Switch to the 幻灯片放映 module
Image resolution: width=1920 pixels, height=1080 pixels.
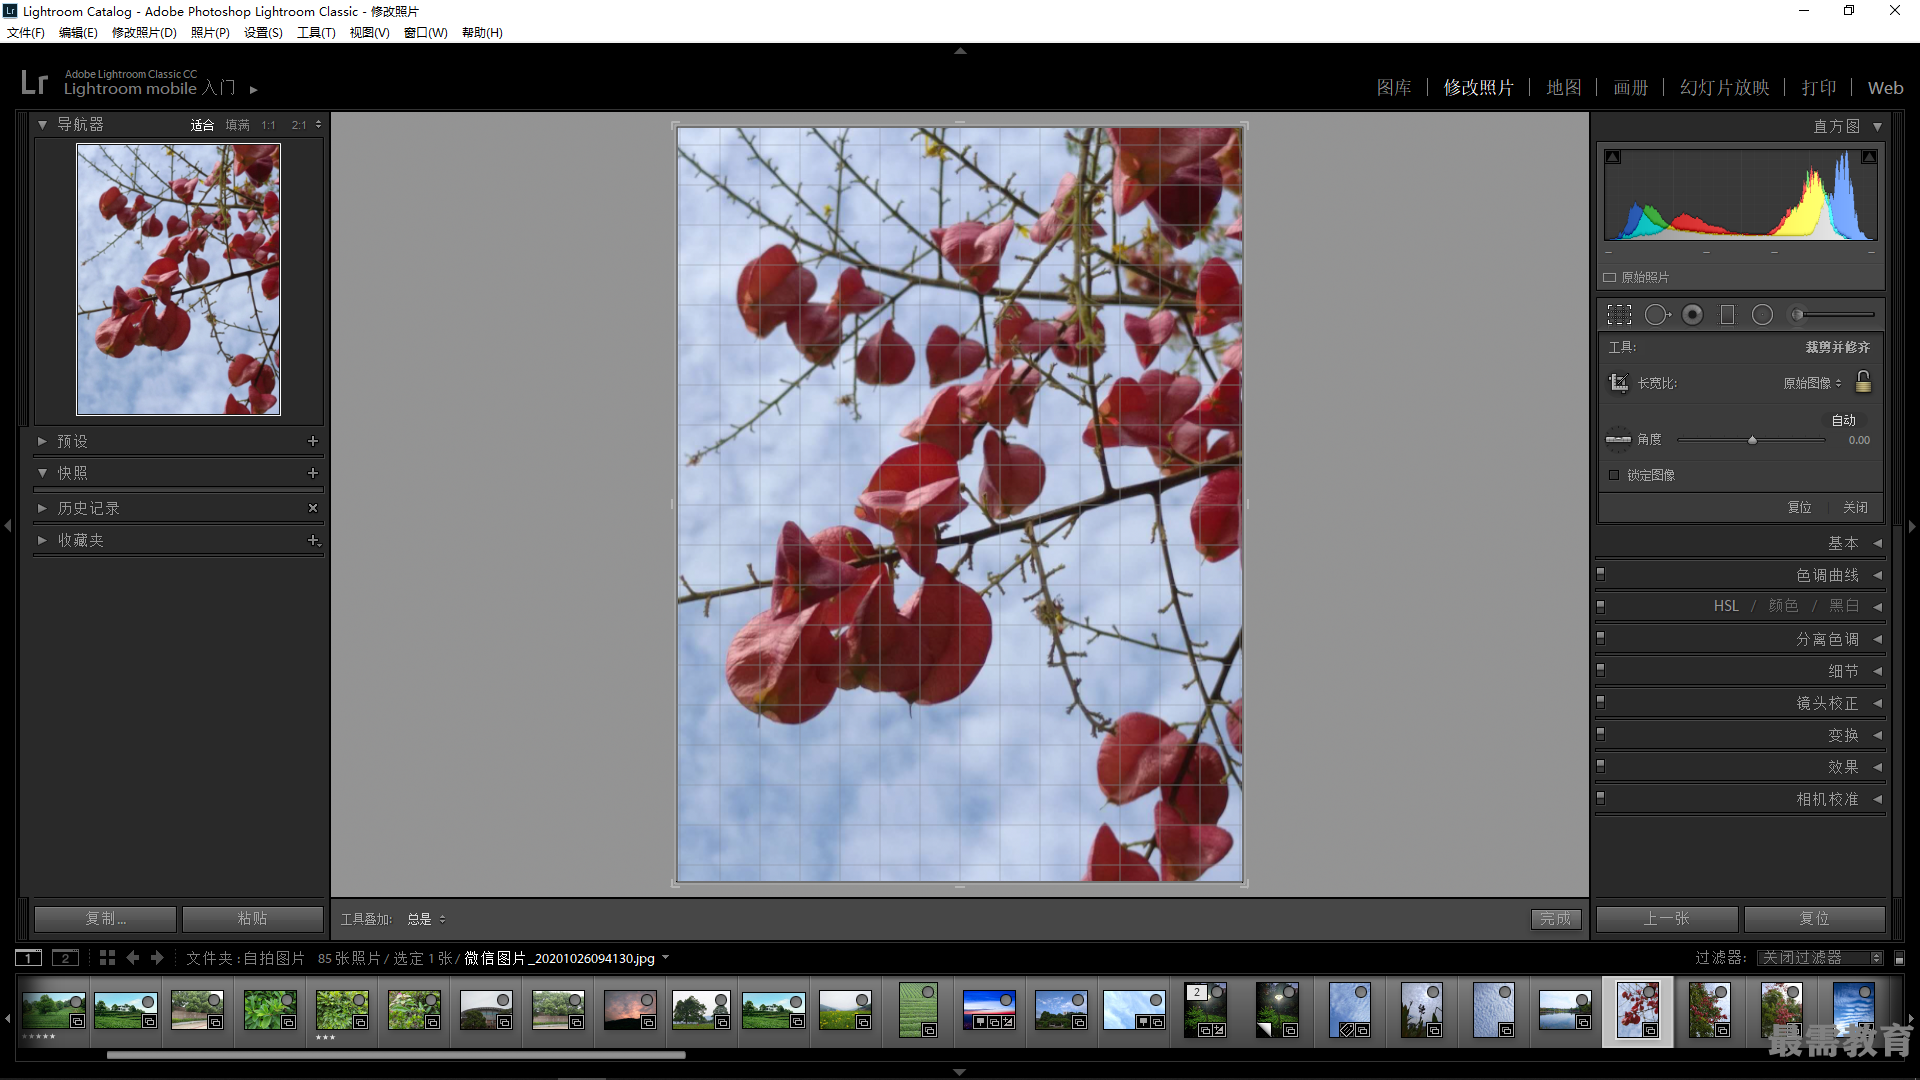point(1725,88)
